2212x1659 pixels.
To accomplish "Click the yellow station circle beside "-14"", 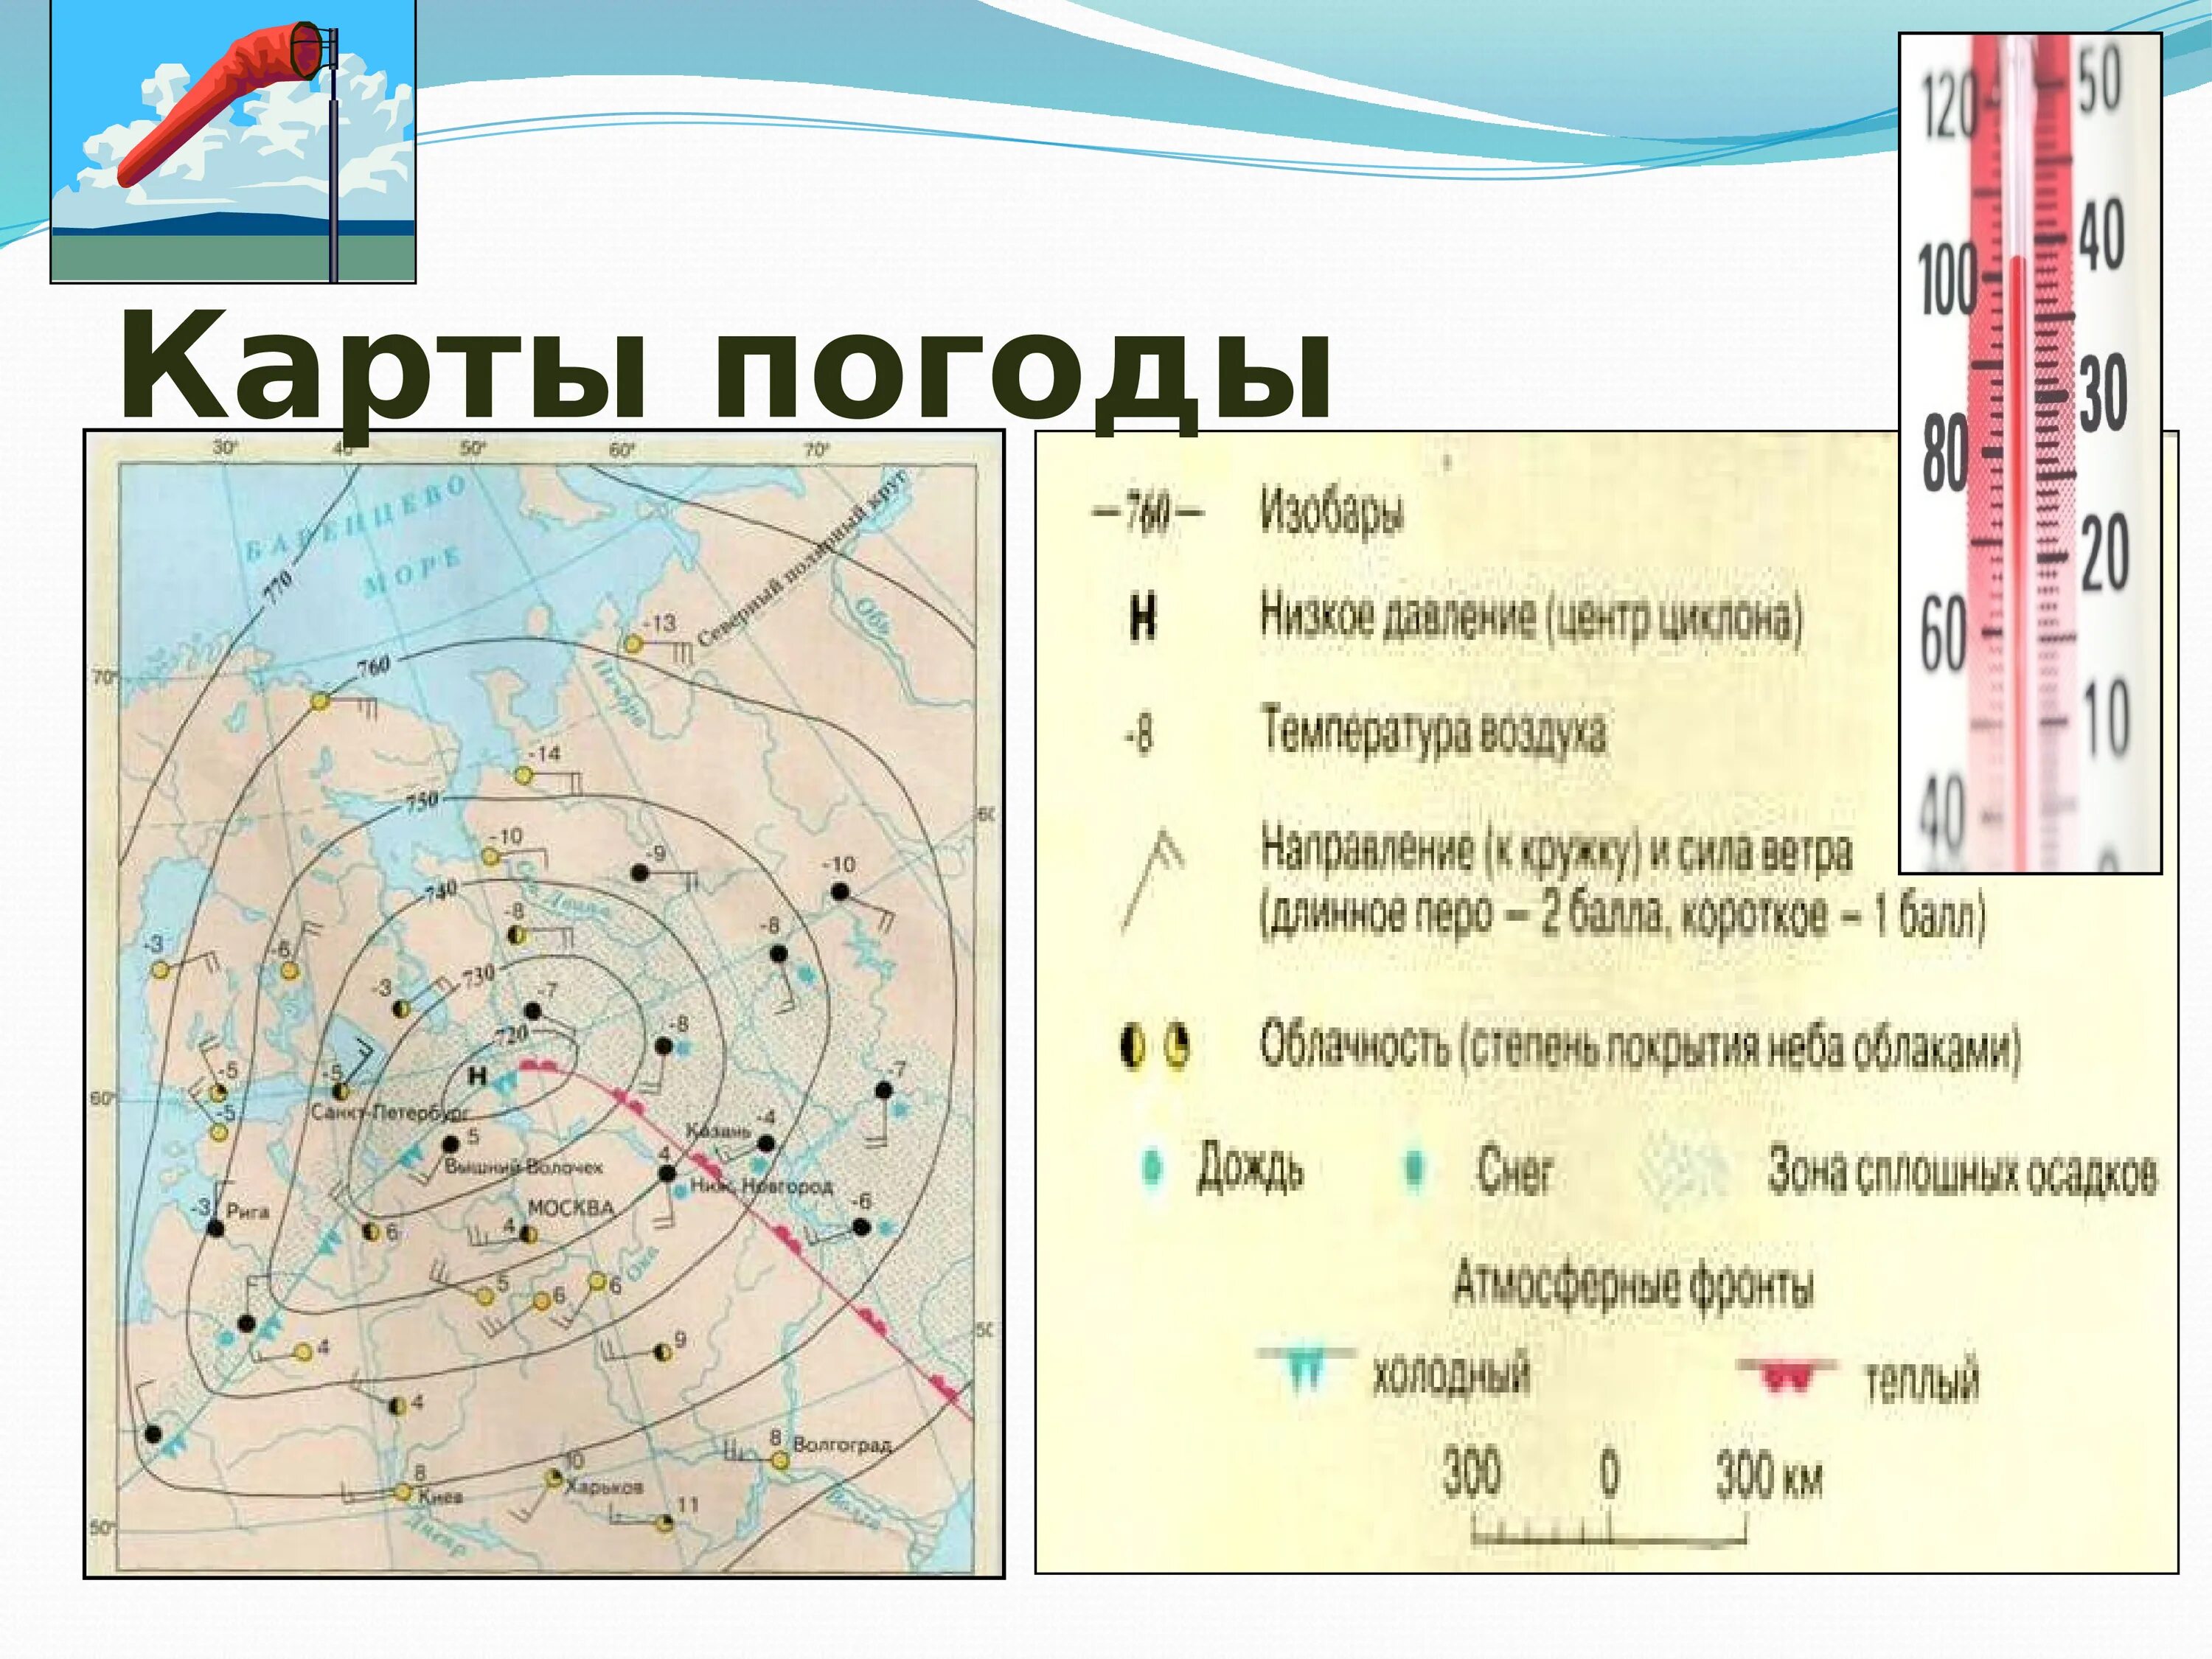I will [x=523, y=775].
